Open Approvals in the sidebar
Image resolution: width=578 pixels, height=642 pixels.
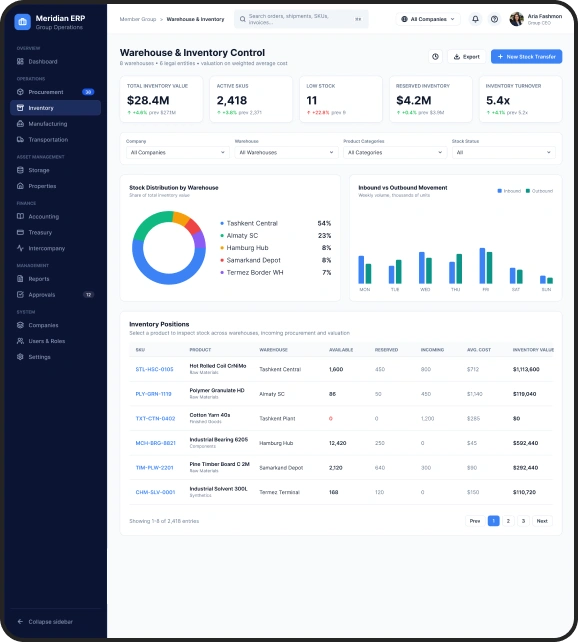click(55, 294)
